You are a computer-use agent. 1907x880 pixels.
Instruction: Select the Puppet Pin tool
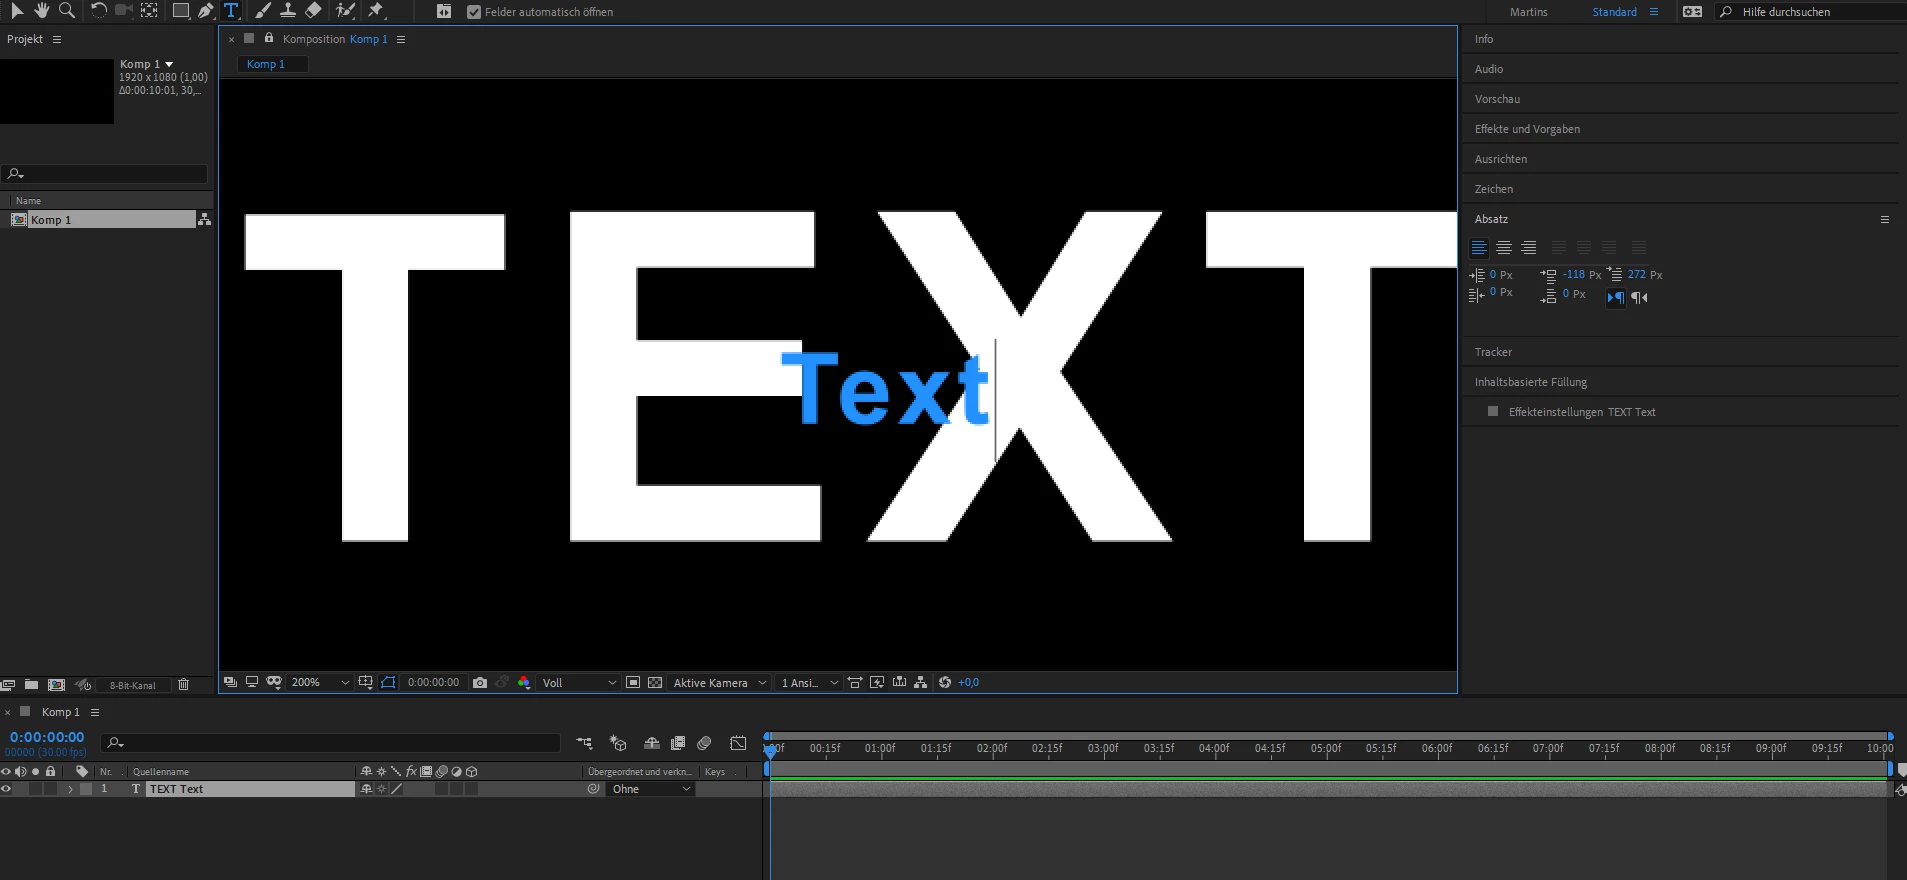coord(376,11)
